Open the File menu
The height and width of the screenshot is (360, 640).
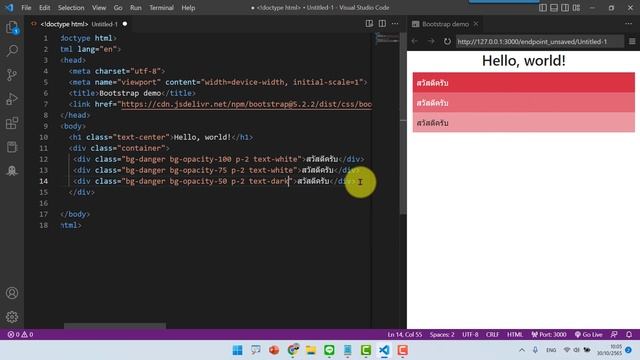[26, 7]
